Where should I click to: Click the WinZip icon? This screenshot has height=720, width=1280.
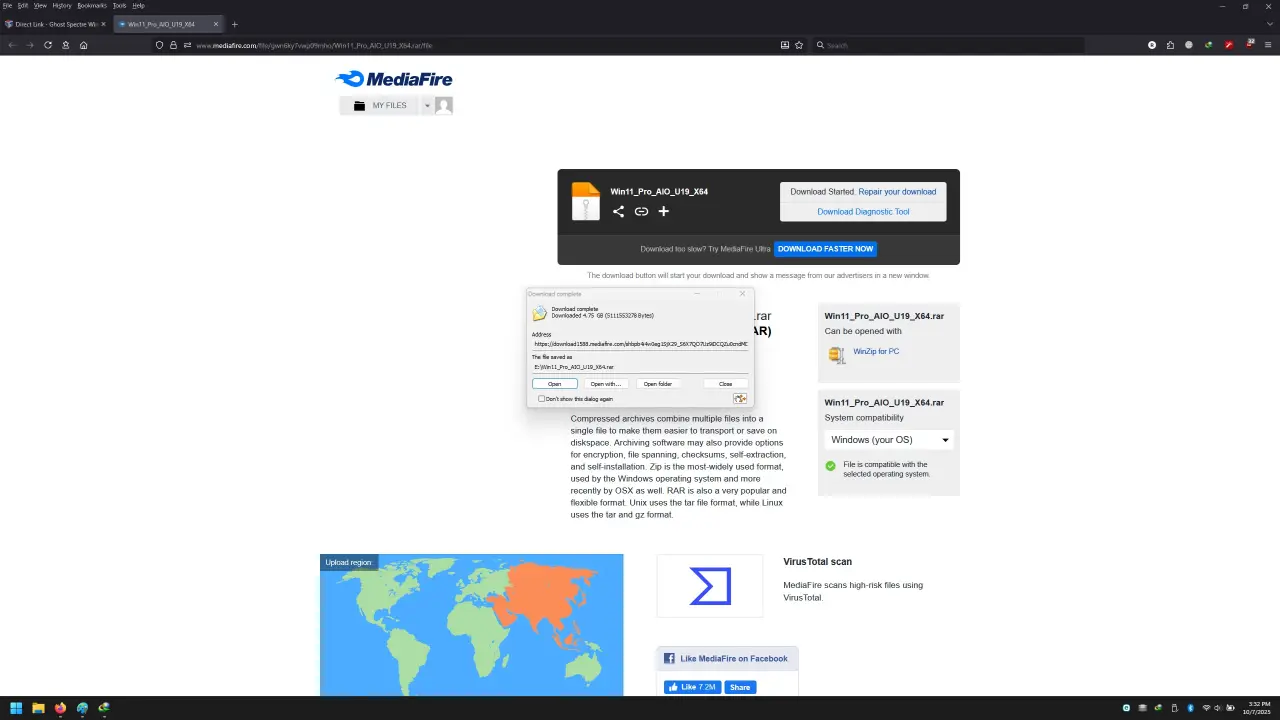[x=837, y=354]
